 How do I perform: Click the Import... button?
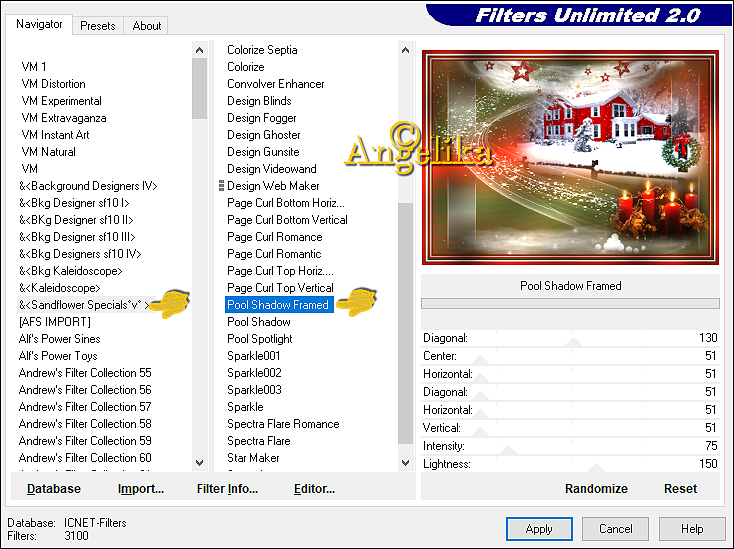click(x=141, y=489)
